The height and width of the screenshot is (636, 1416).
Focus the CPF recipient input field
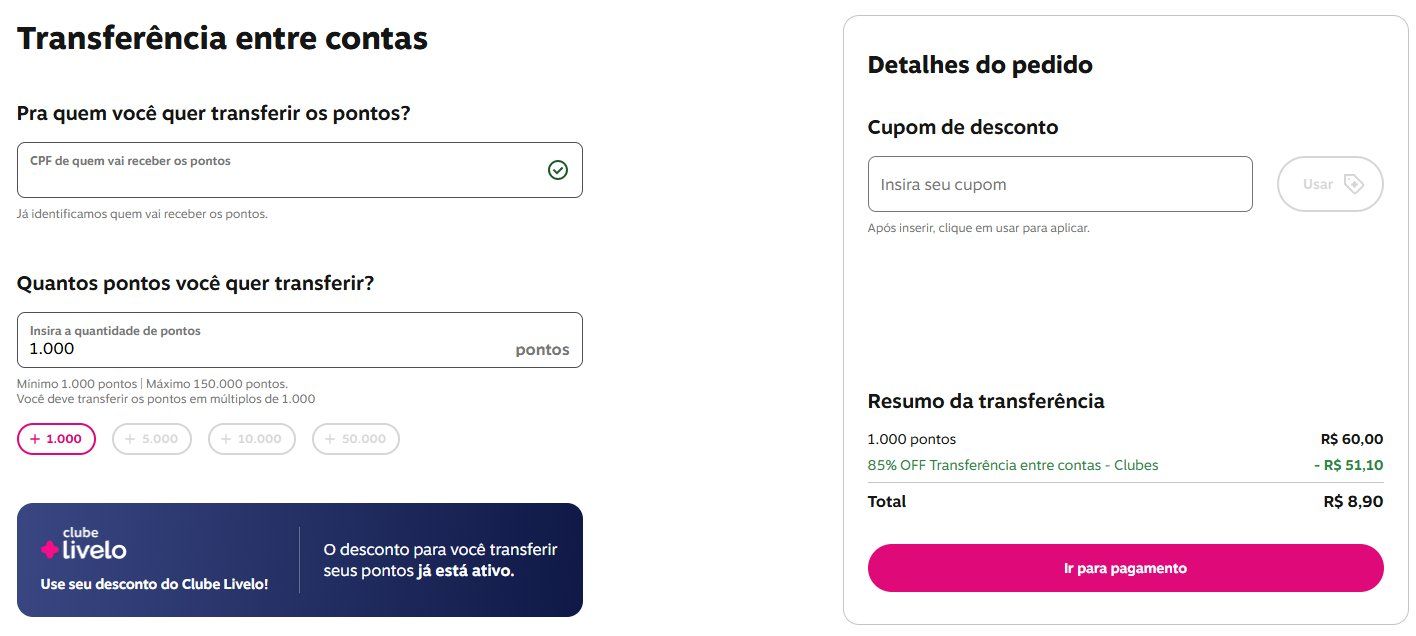[x=300, y=170]
